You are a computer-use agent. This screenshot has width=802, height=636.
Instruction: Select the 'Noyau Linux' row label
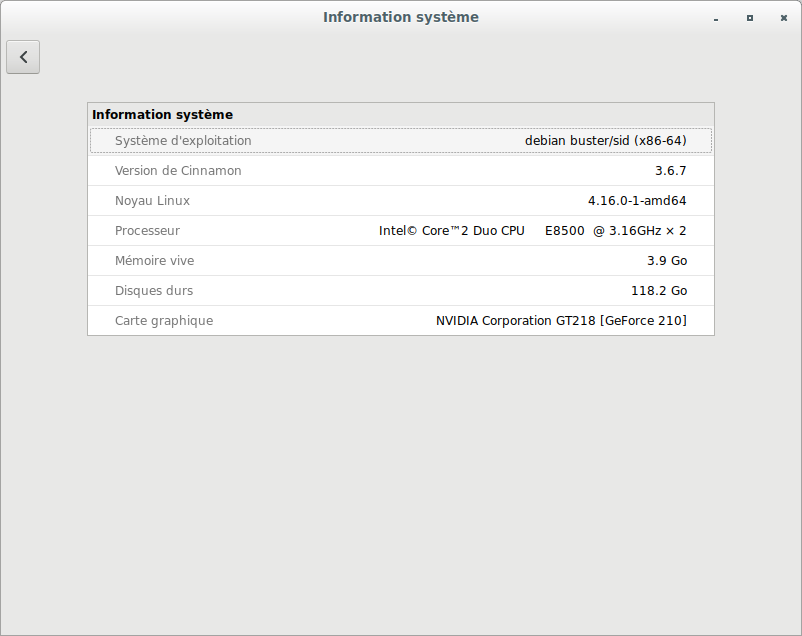(152, 201)
